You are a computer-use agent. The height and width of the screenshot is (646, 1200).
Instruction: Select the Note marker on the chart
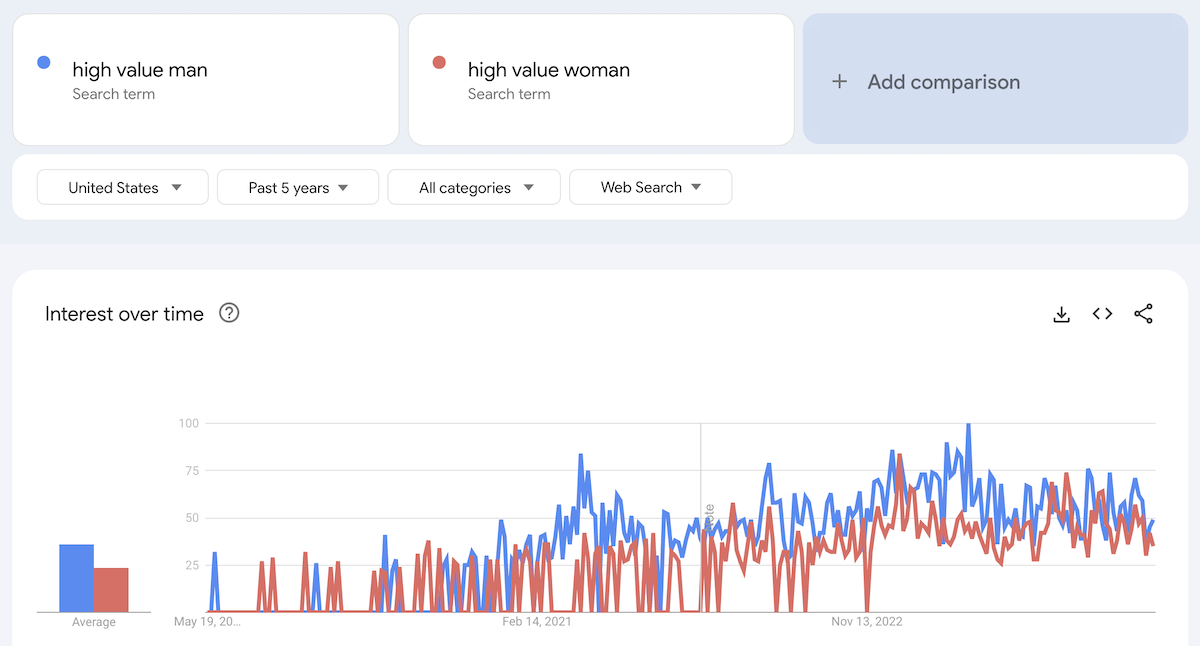pos(709,519)
